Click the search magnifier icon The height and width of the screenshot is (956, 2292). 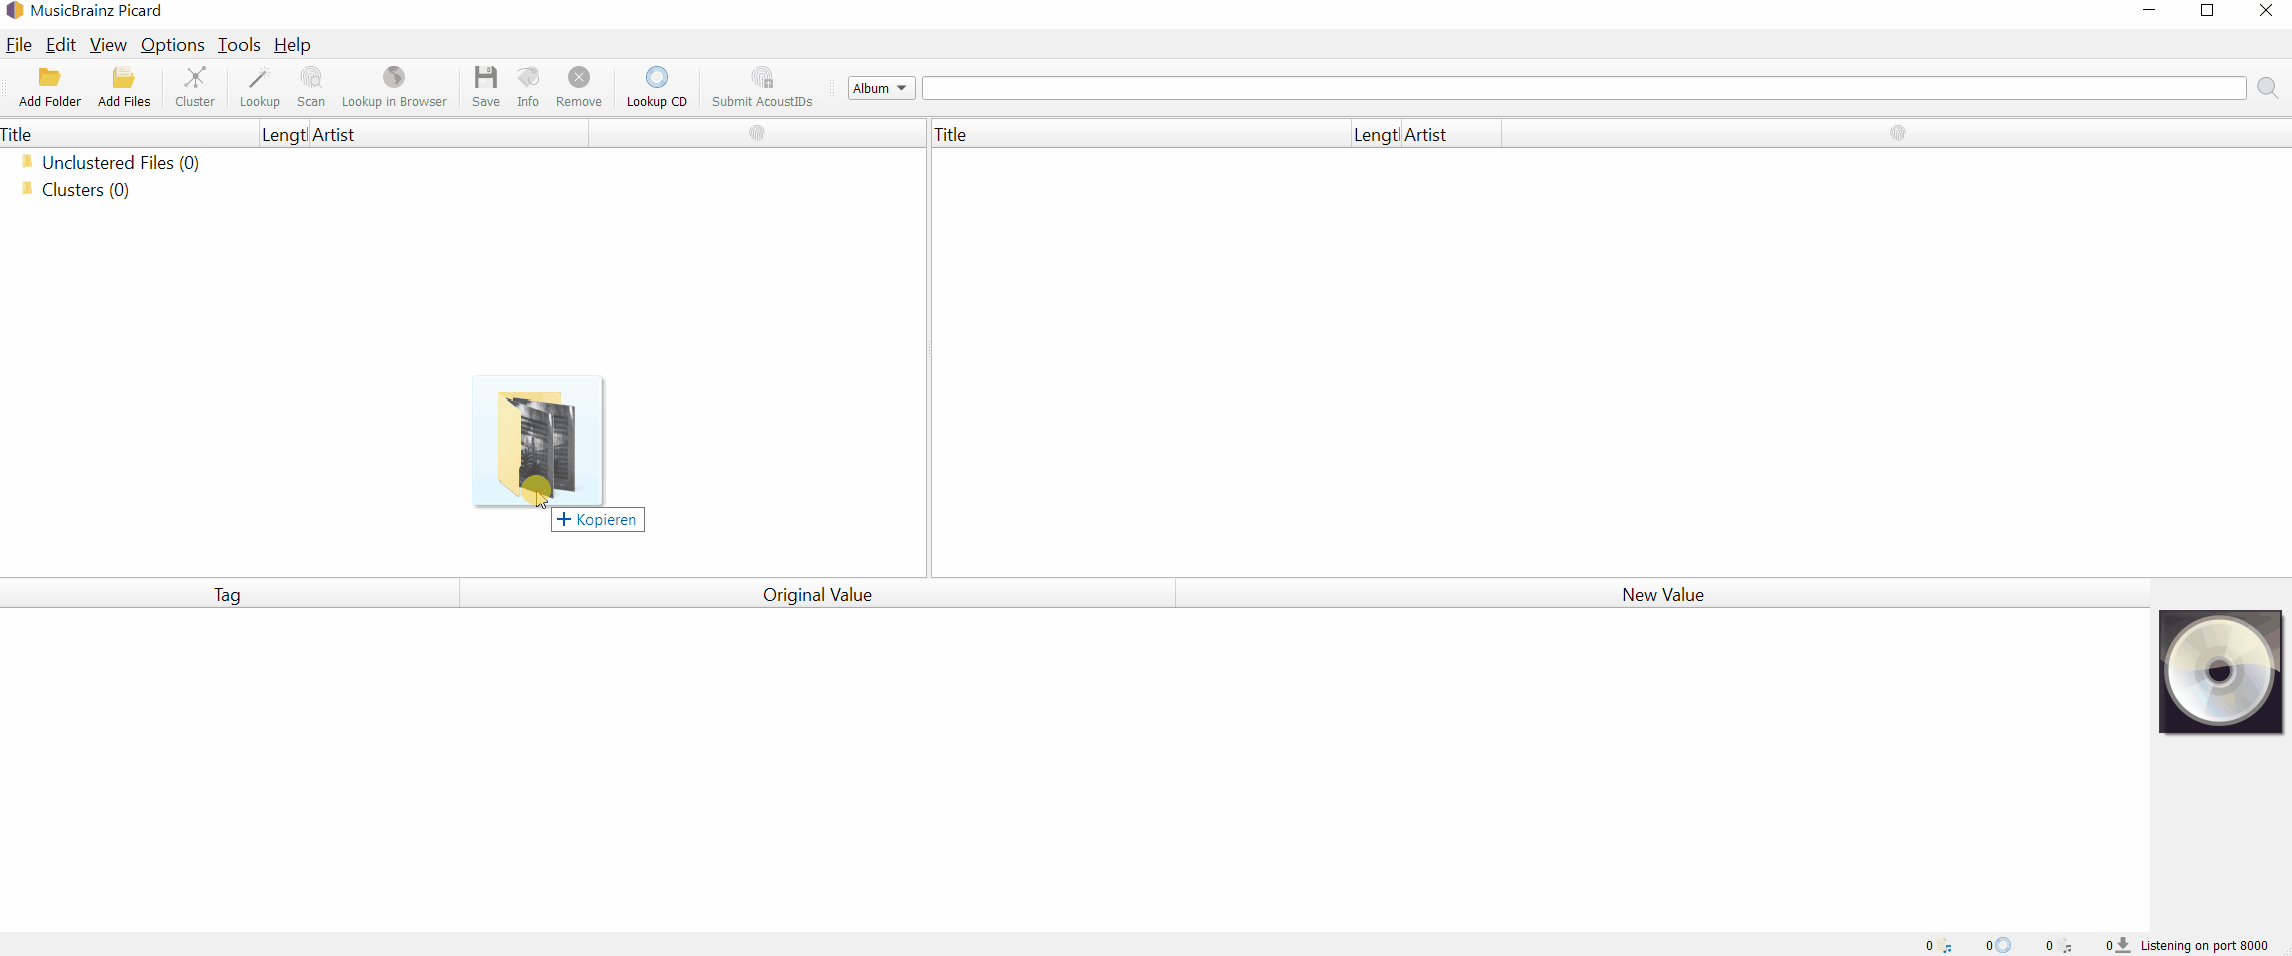tap(2268, 89)
